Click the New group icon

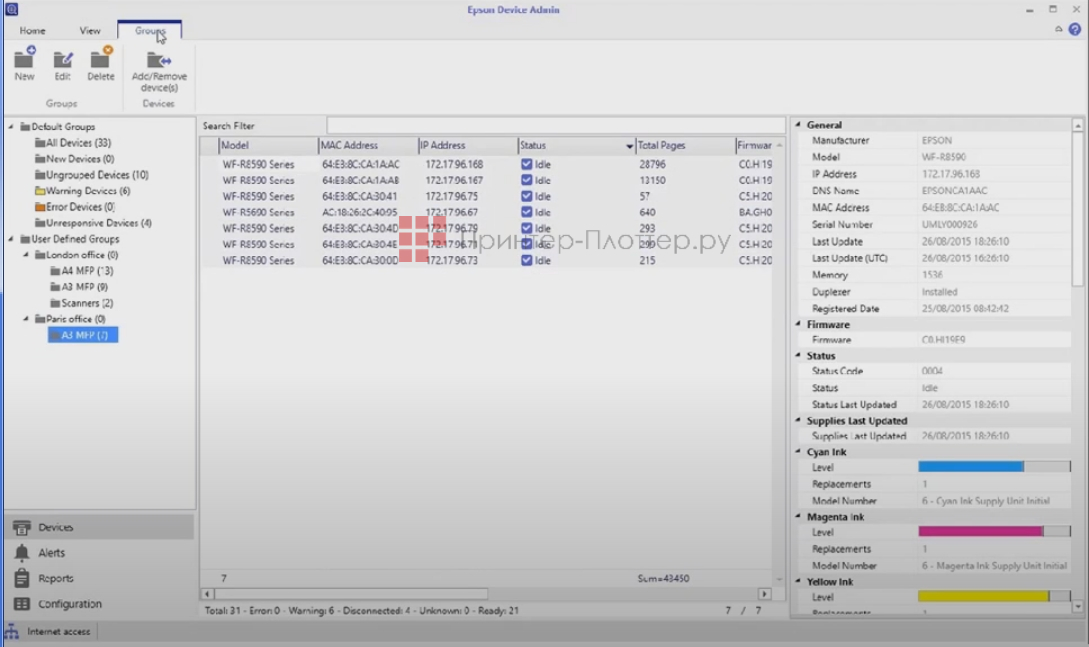[24, 60]
